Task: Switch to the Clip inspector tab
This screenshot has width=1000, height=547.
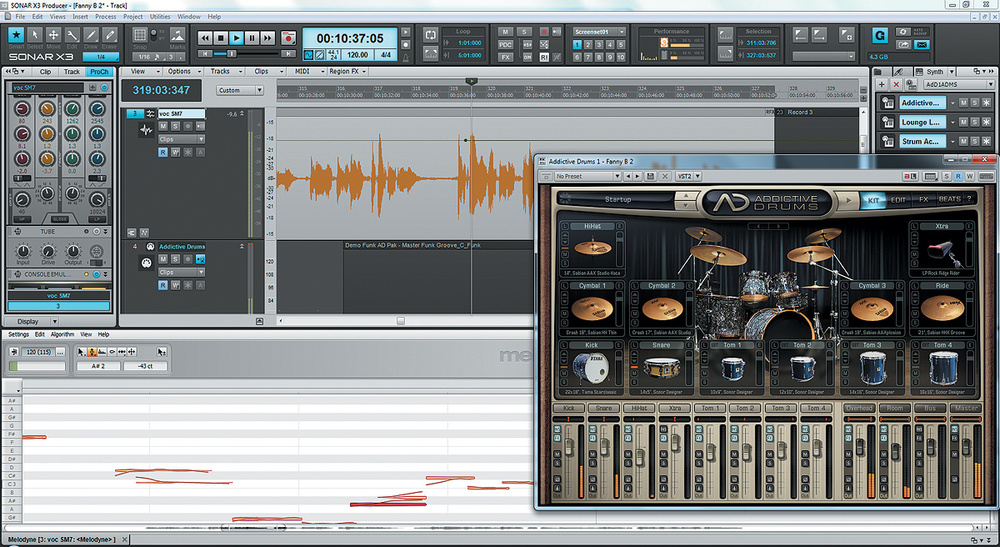Action: coord(45,71)
